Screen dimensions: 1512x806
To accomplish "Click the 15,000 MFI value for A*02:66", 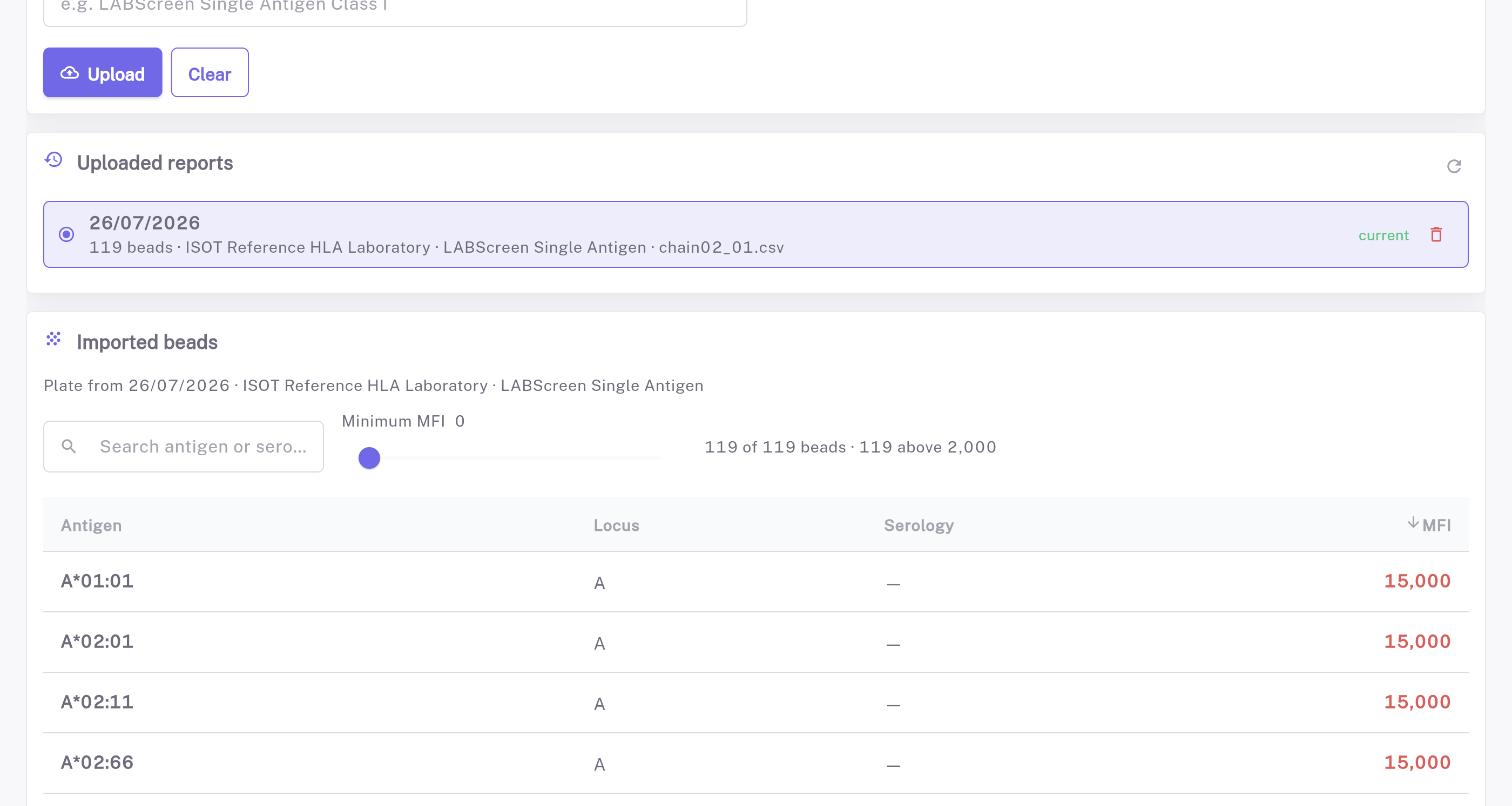I will 1417,763.
